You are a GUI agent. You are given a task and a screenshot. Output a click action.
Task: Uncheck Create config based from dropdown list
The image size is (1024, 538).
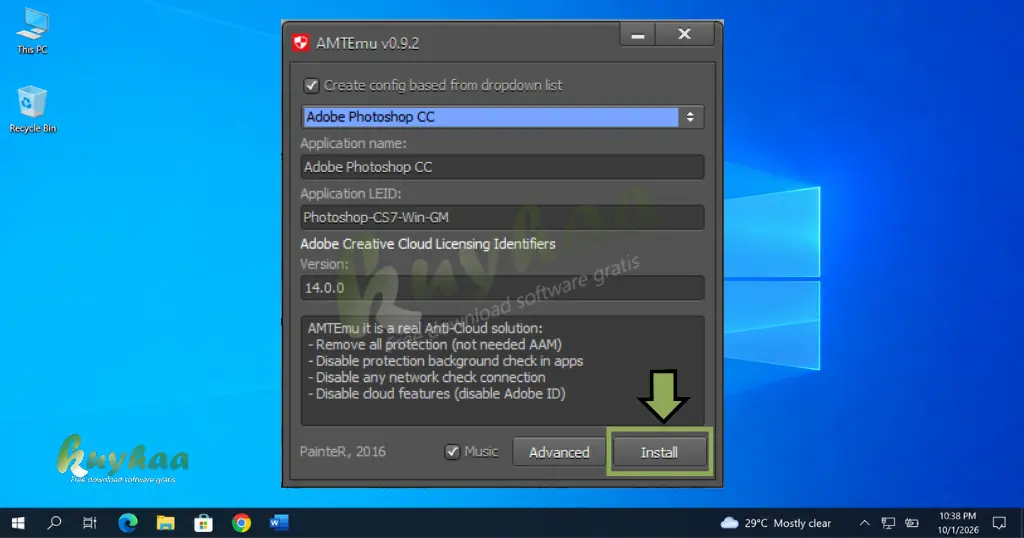pyautogui.click(x=311, y=86)
